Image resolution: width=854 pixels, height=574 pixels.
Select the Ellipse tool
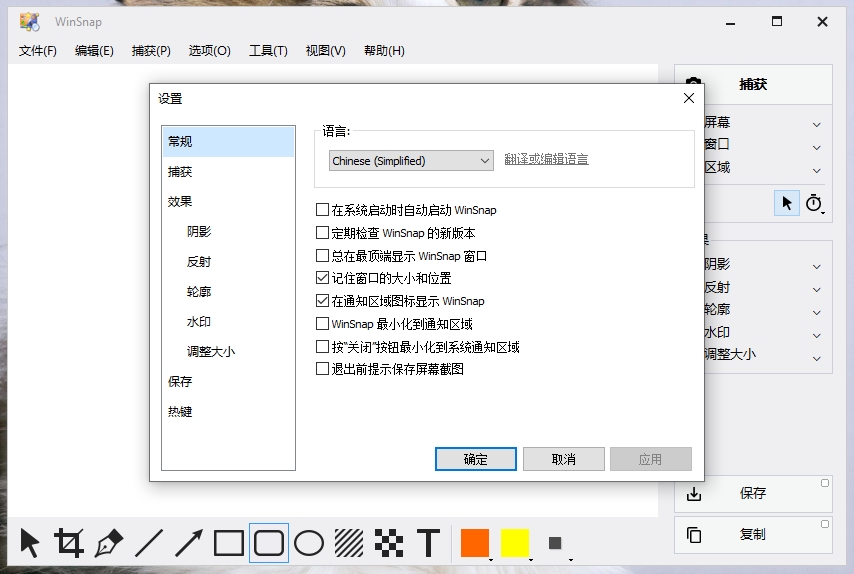pos(309,542)
